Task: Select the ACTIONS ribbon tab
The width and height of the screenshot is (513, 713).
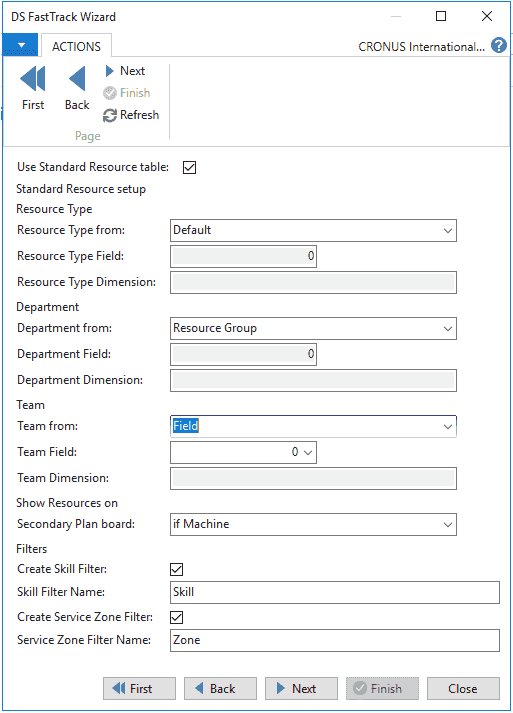Action: click(x=76, y=46)
